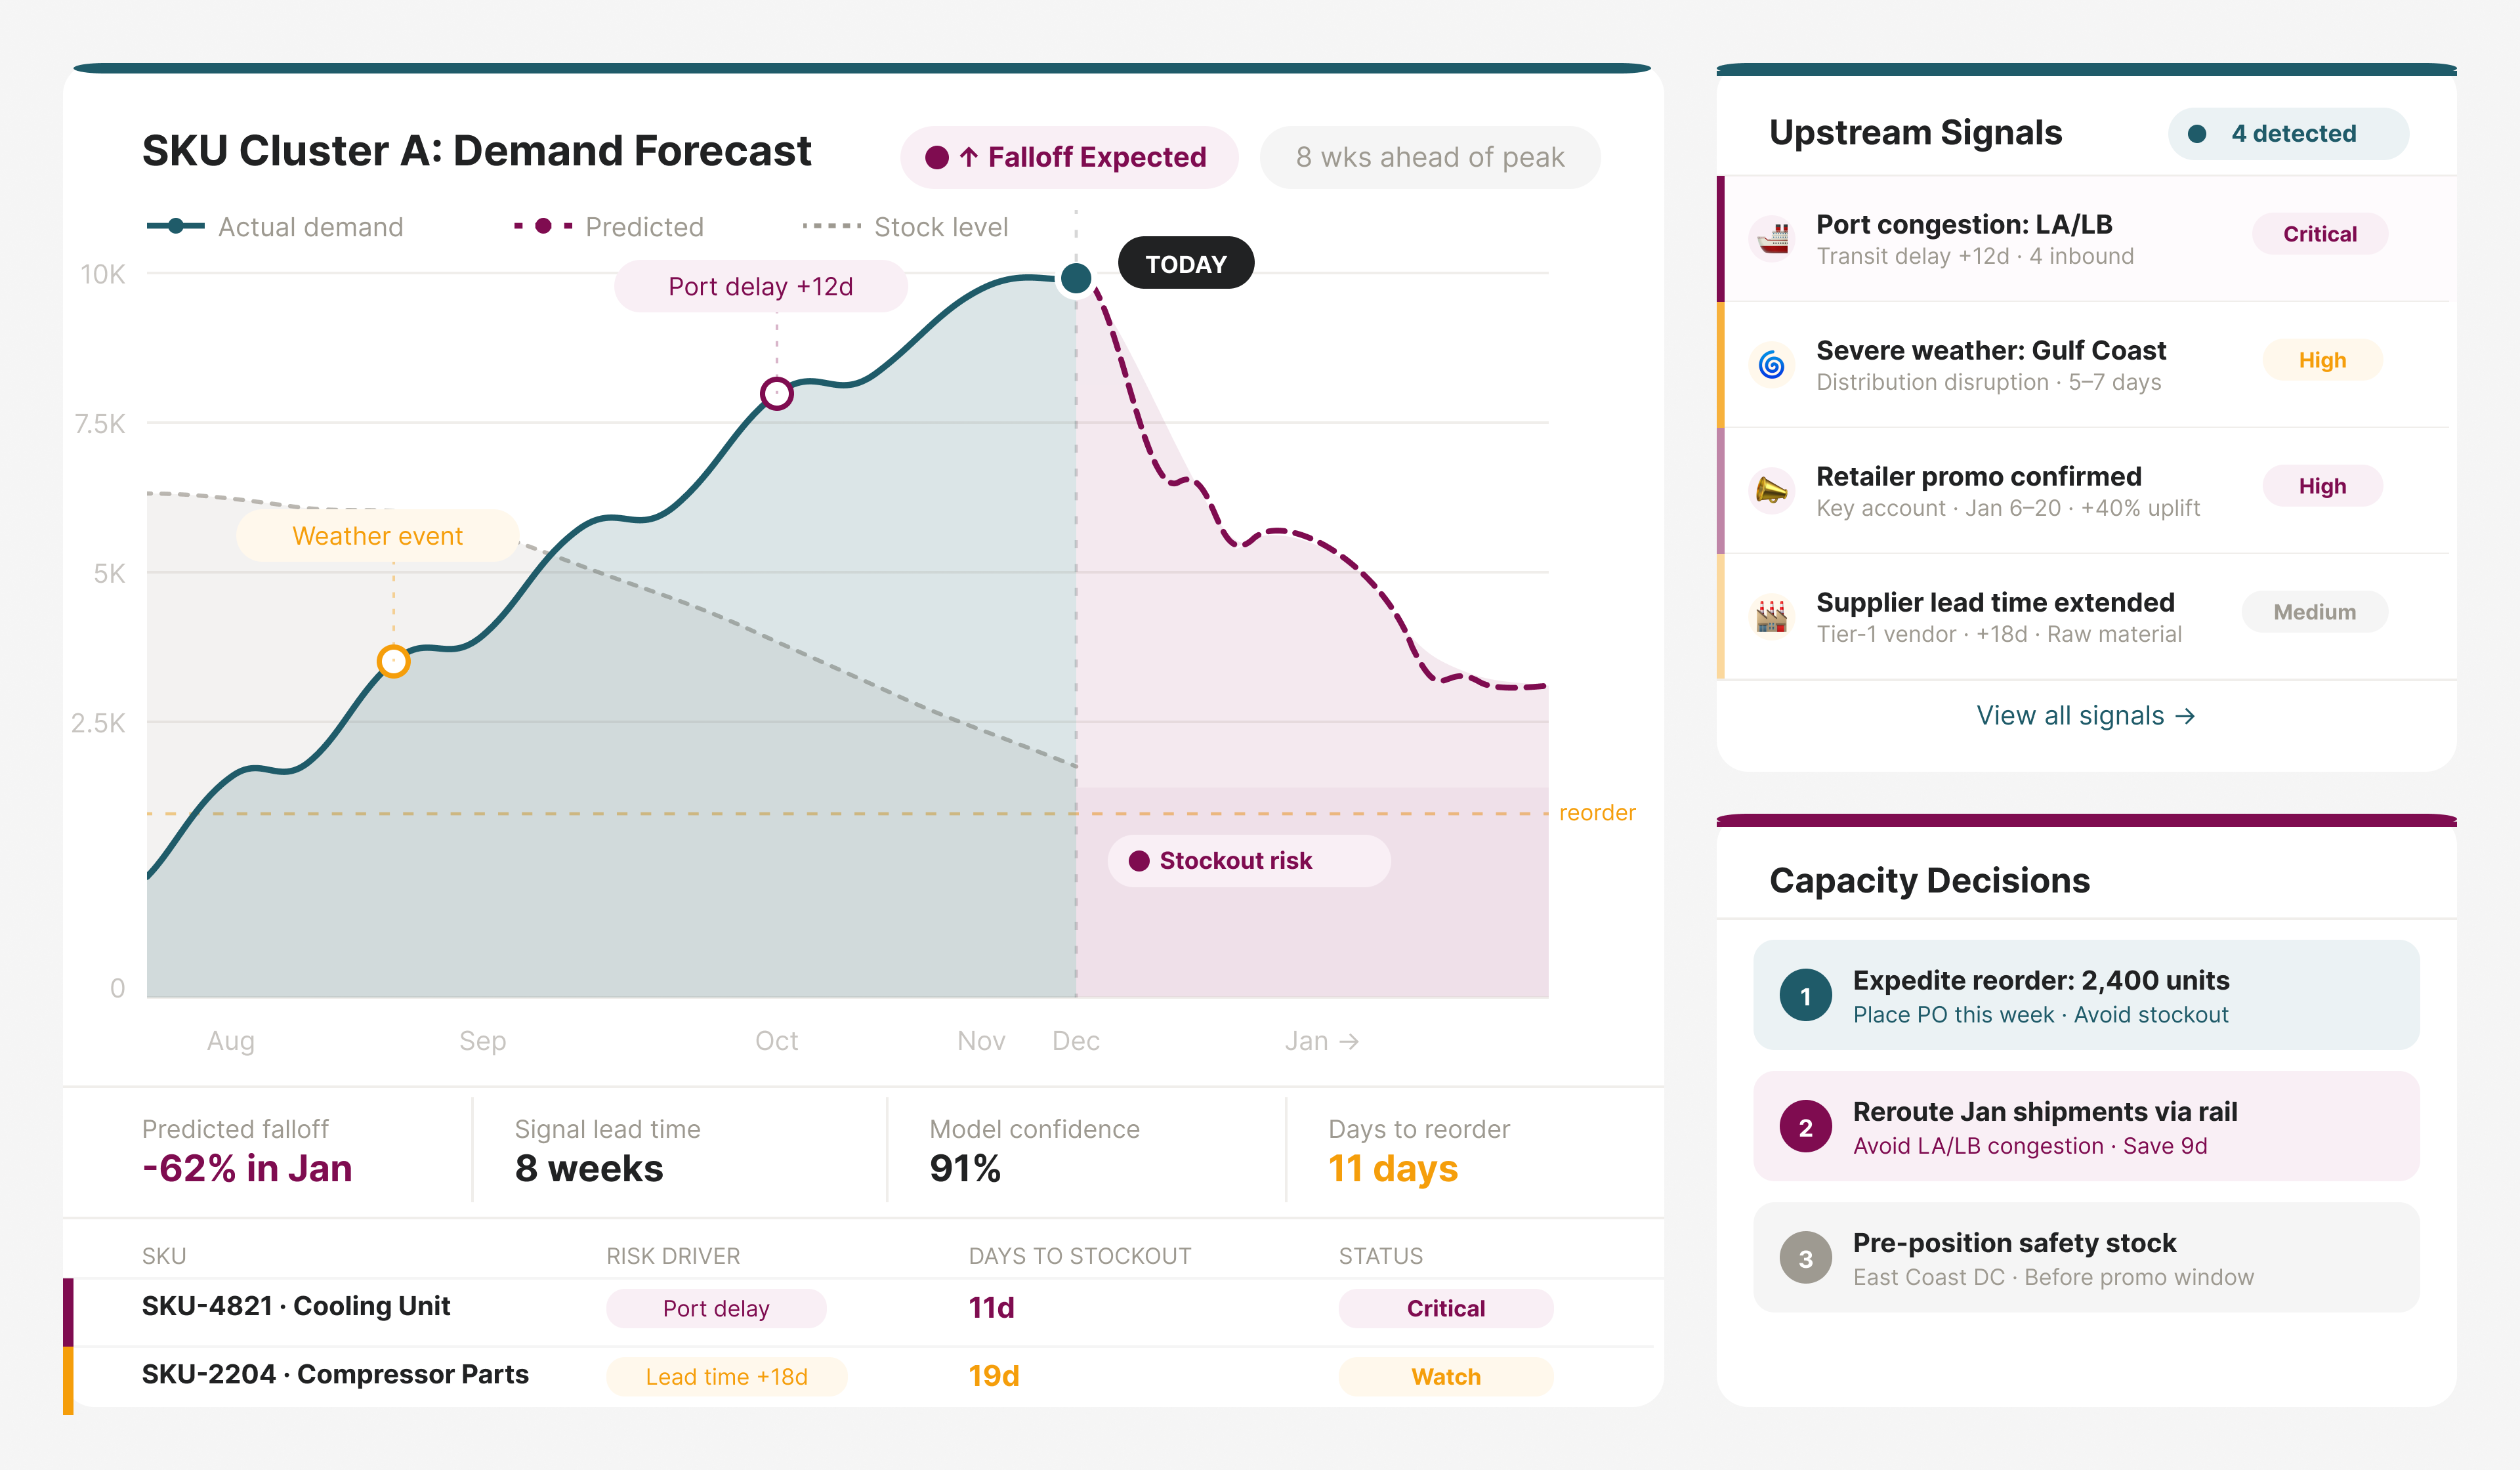Click the Critical status badge for SKU-4821
The width and height of the screenshot is (2520, 1470).
(x=1446, y=1308)
